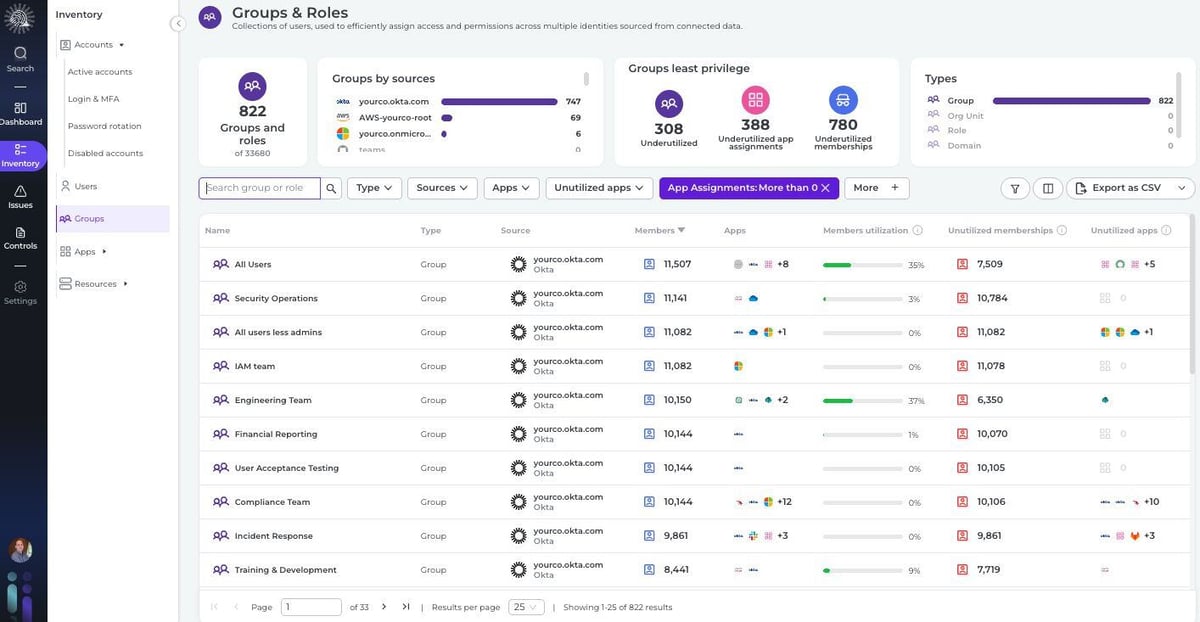1200x622 pixels.
Task: Open the Sources filter dropdown
Action: tap(443, 188)
